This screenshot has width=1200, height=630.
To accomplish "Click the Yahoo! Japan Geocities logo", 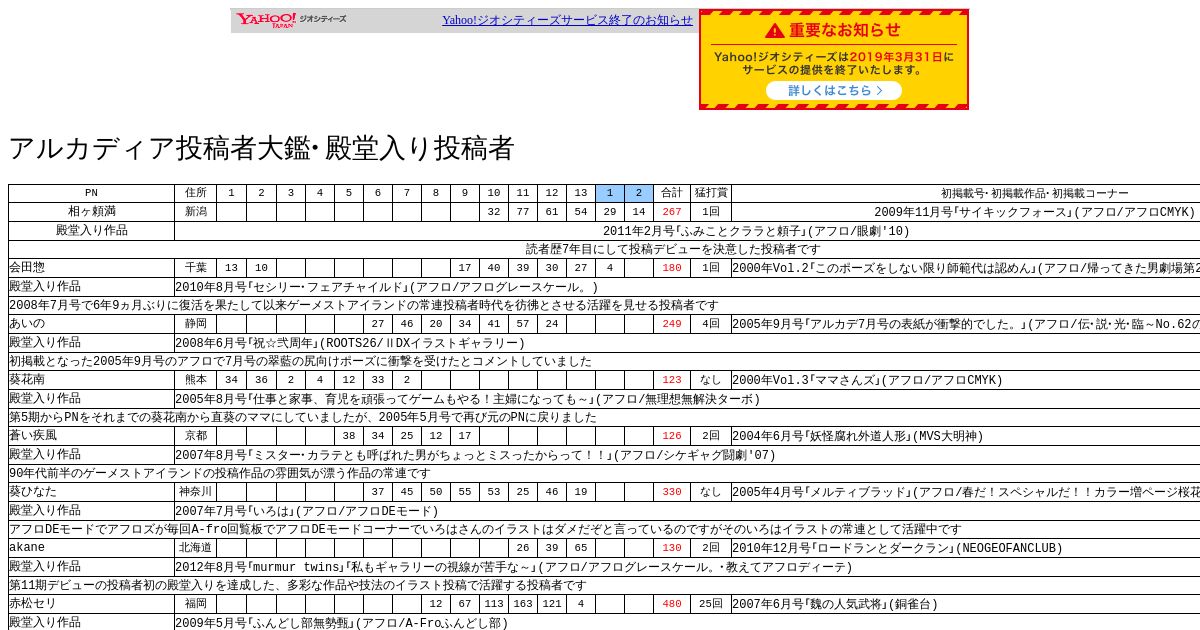I will coord(291,20).
